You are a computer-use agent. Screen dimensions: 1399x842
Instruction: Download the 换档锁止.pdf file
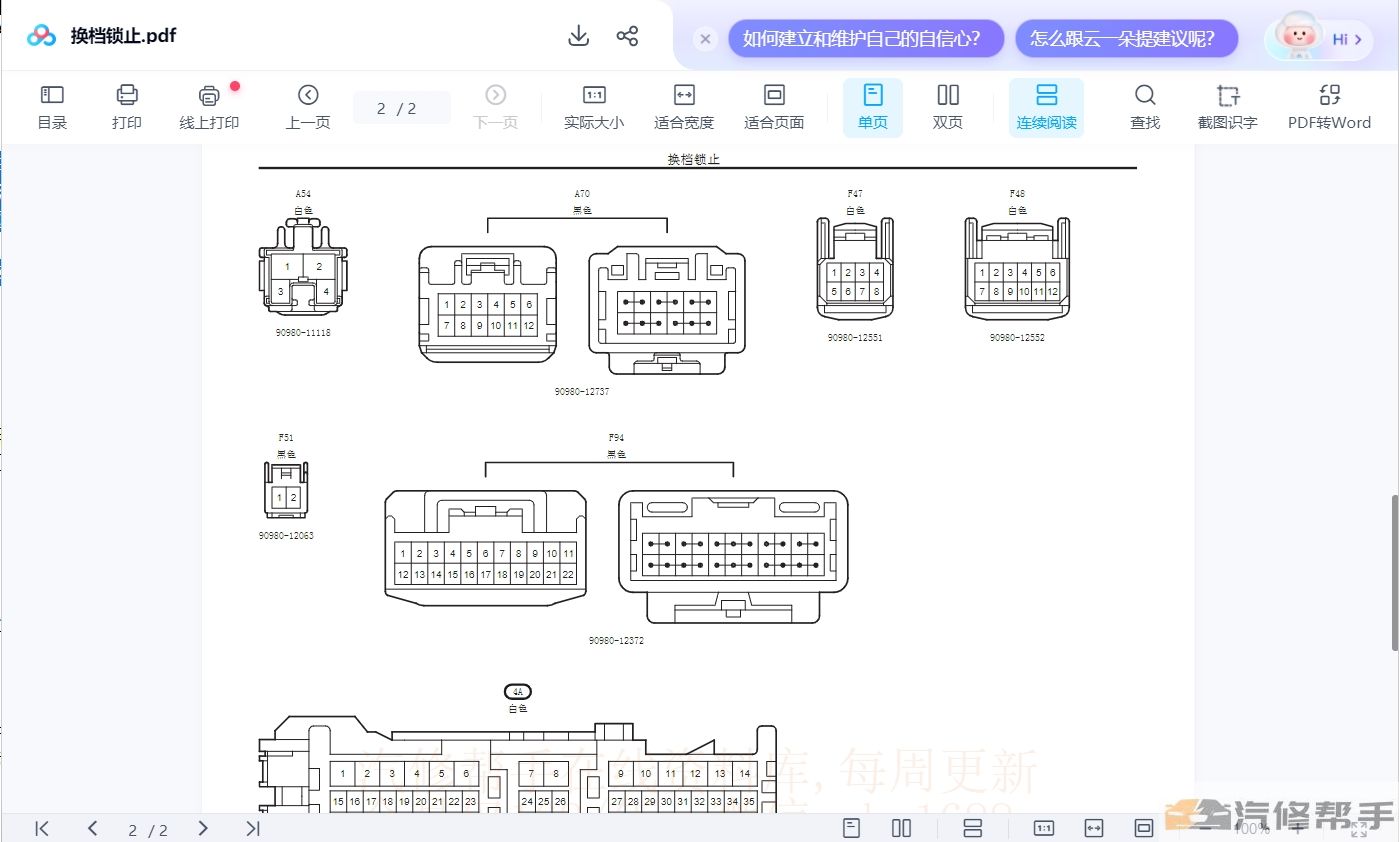tap(578, 36)
